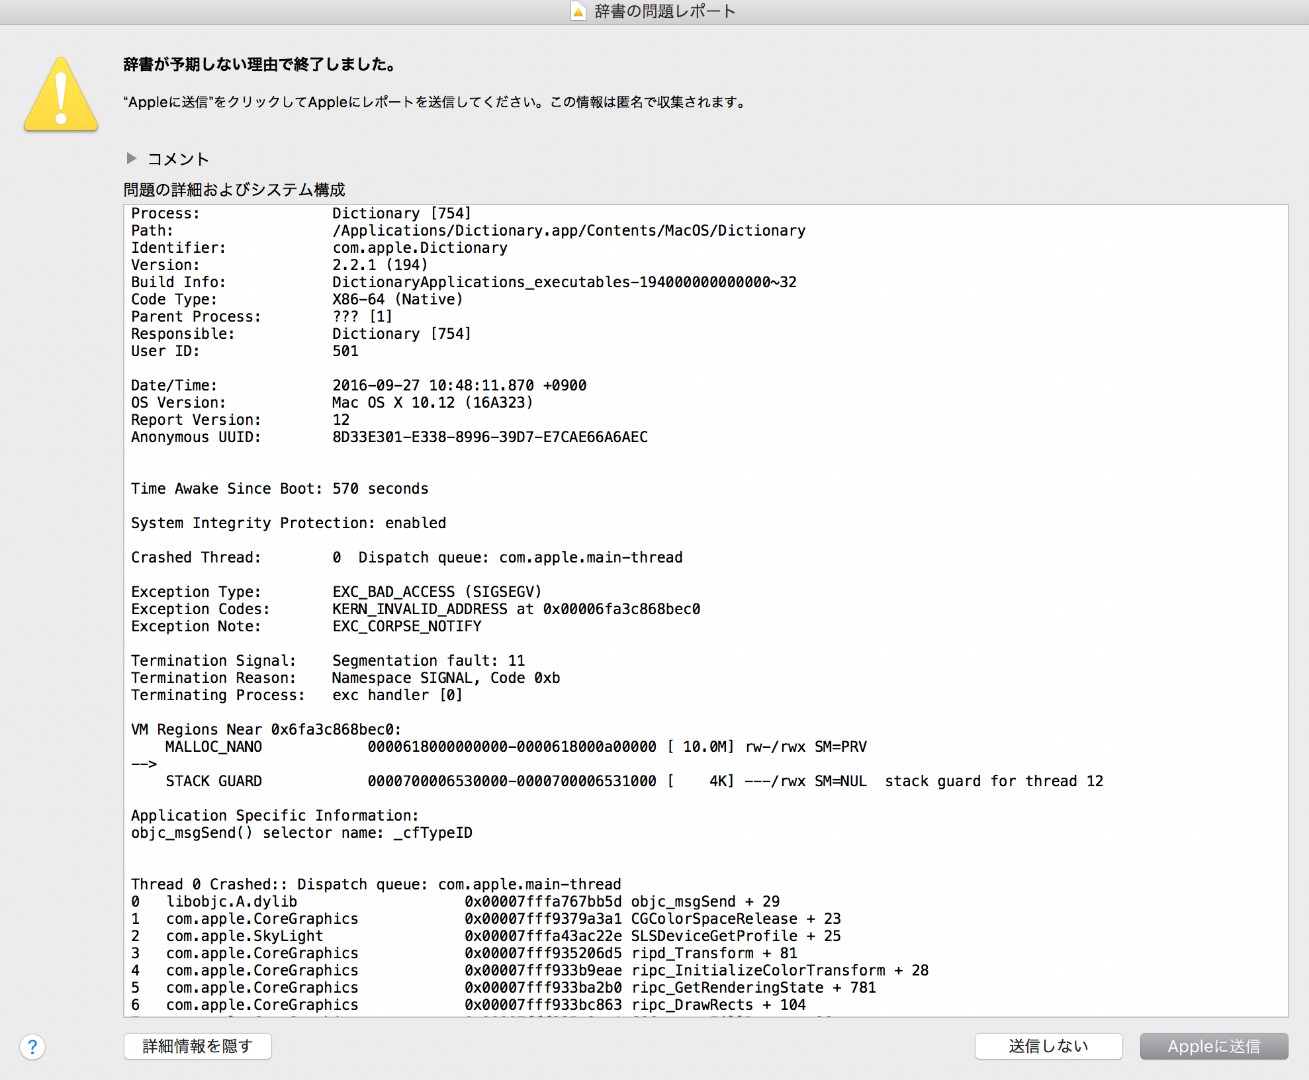Click the heading 辞書が予期しない理由で終了しました。
This screenshot has width=1309, height=1080.
(x=260, y=64)
